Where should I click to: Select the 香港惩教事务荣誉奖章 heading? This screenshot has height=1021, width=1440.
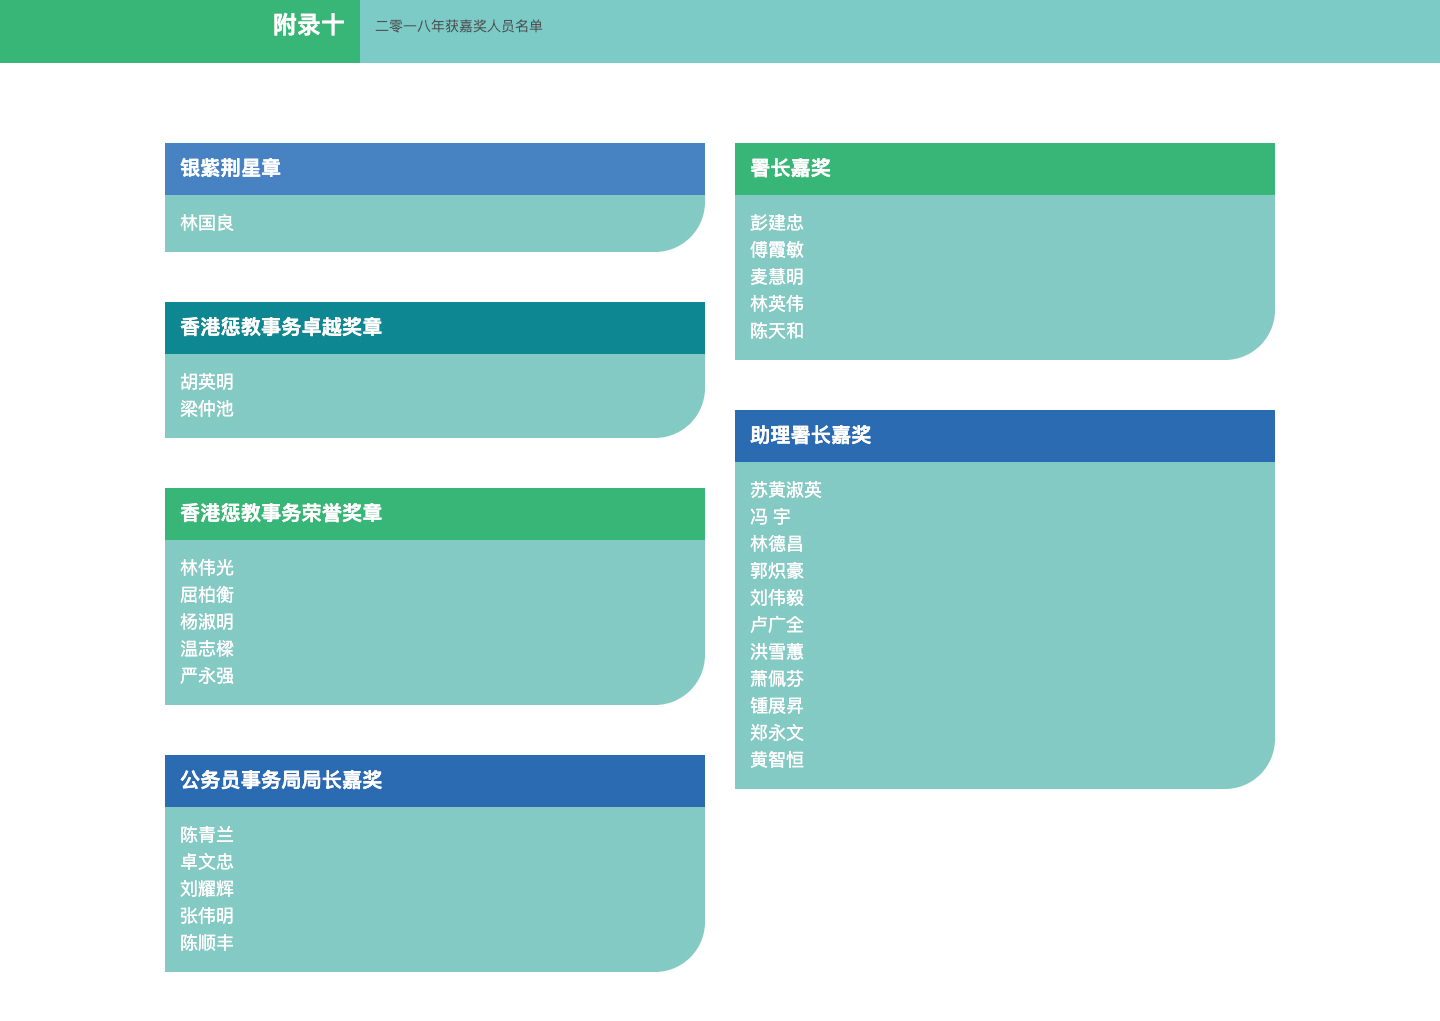[281, 513]
